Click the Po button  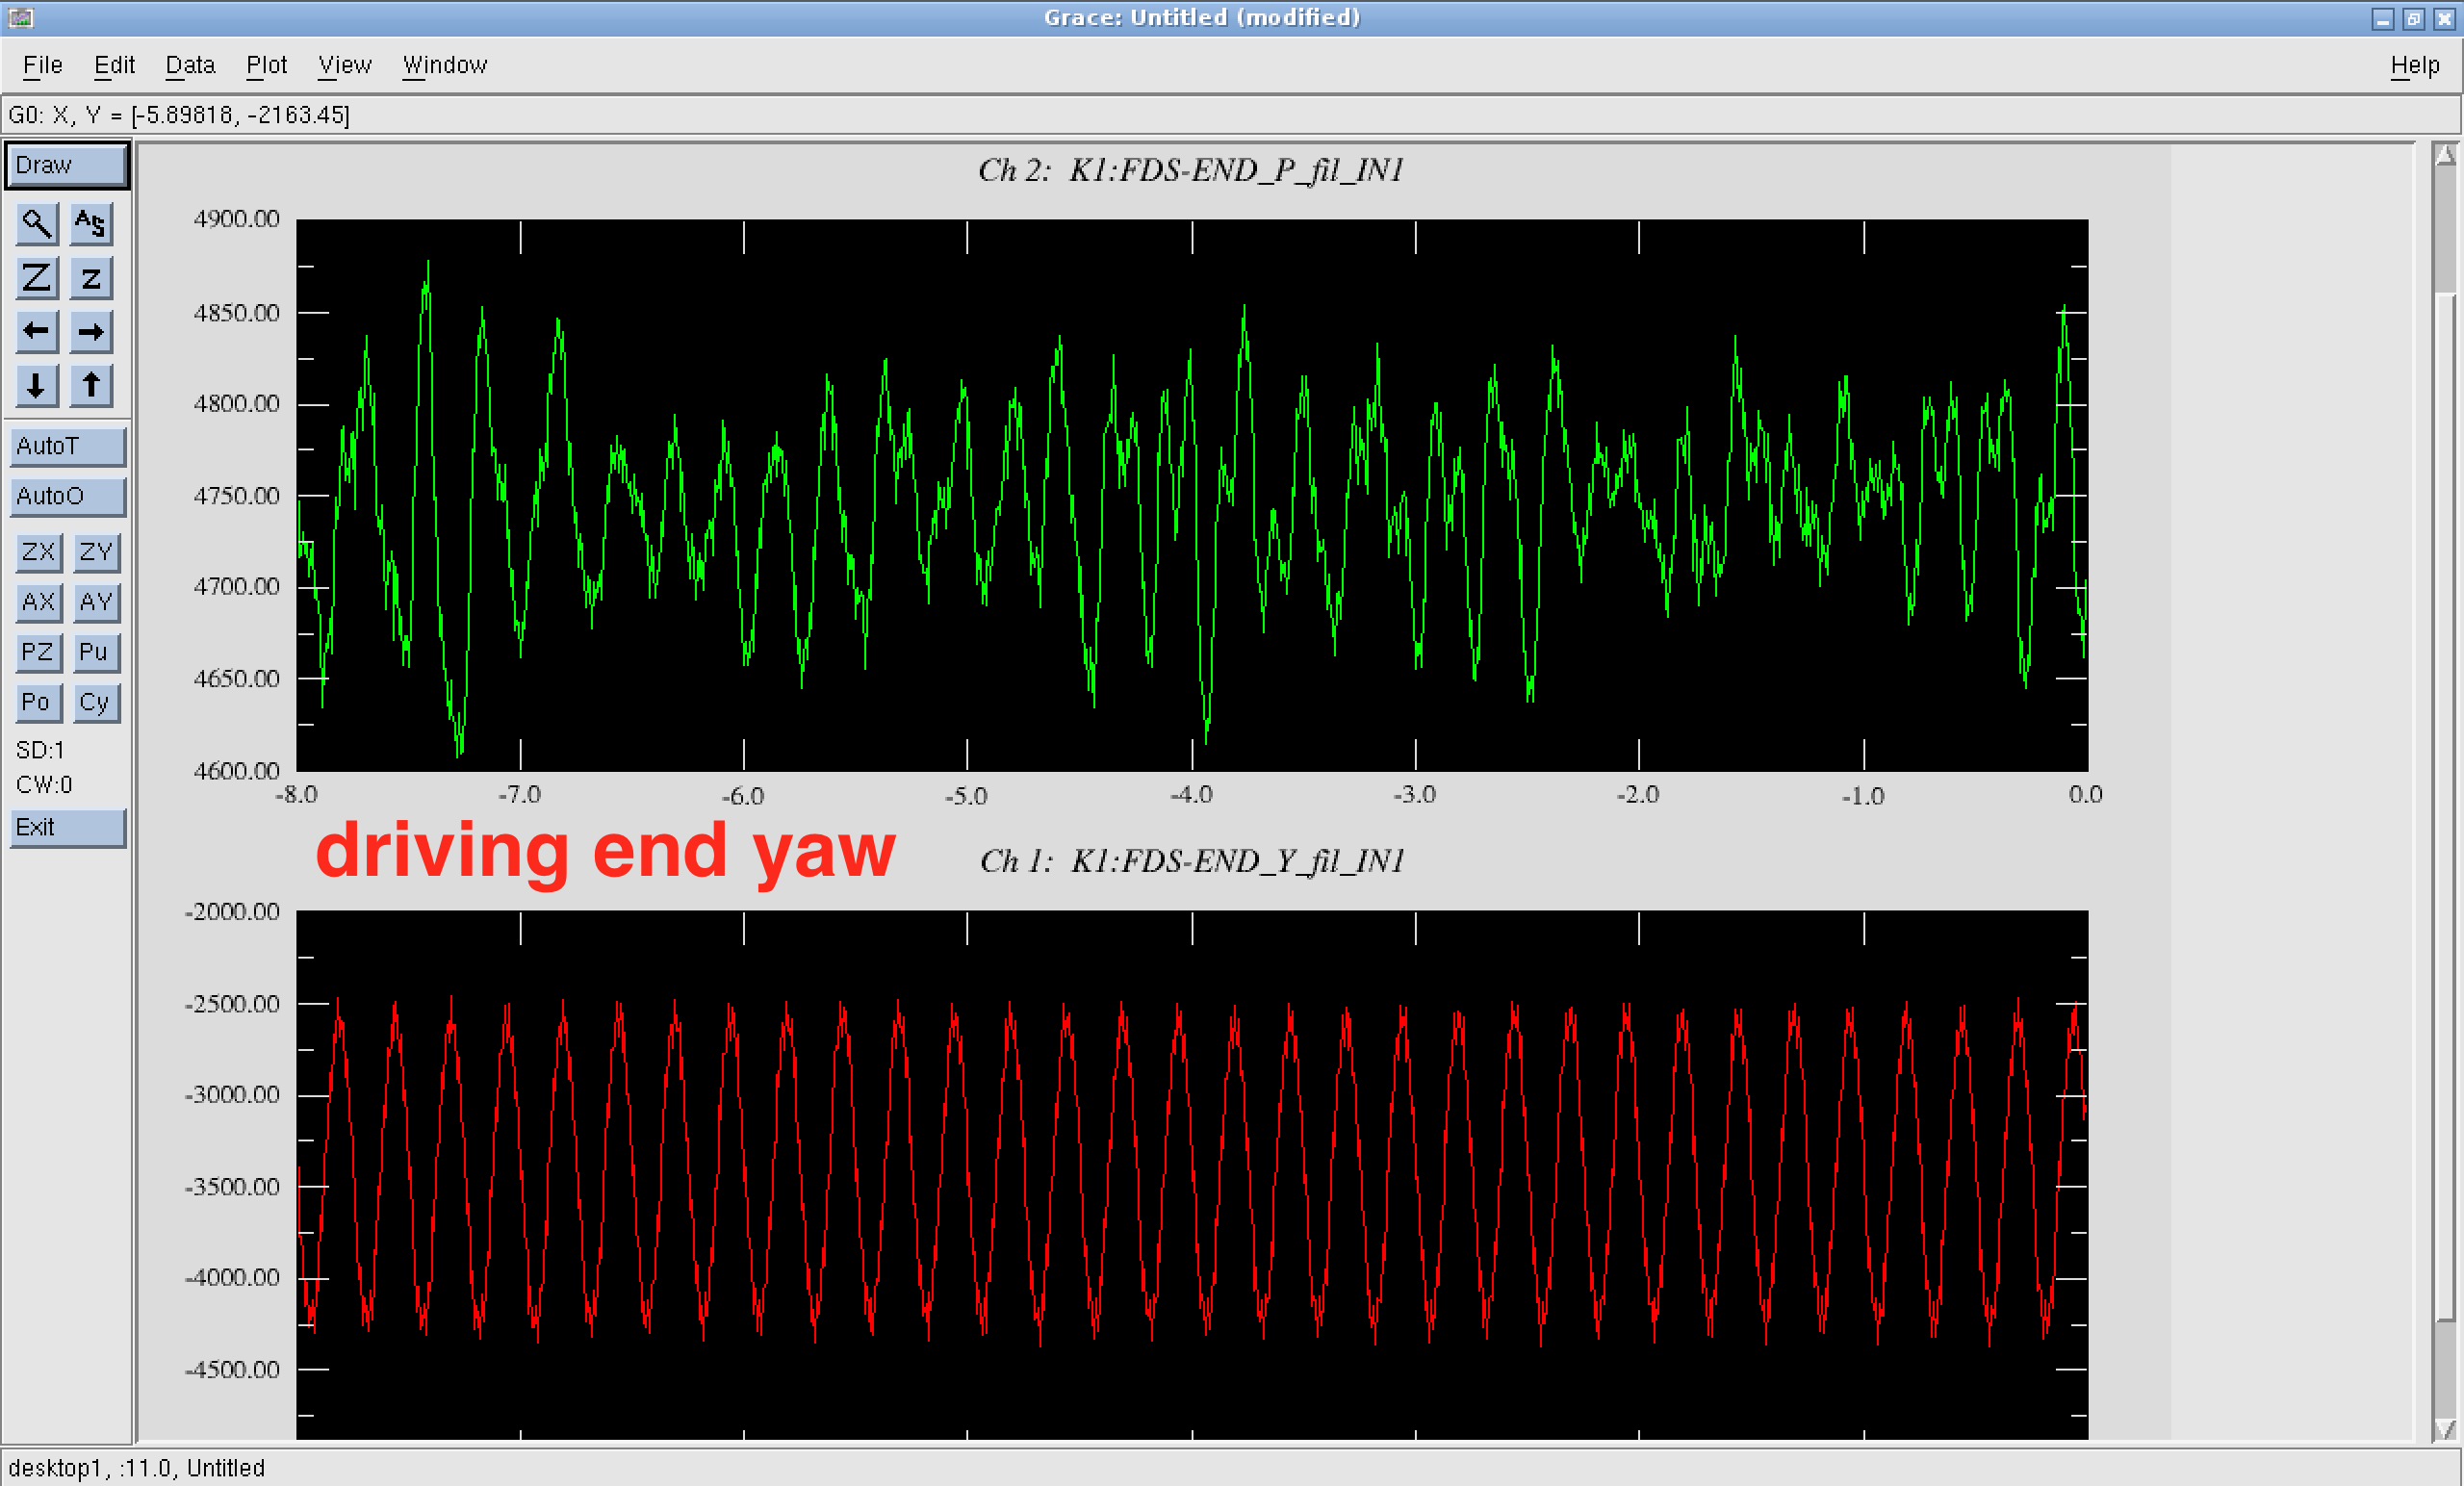point(39,703)
